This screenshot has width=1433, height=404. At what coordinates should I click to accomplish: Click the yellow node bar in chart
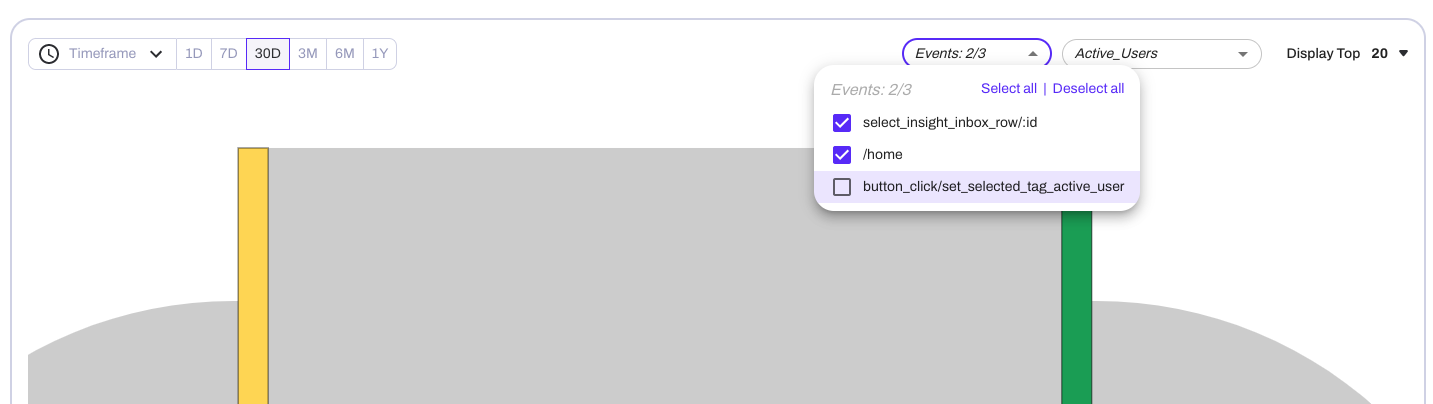click(x=253, y=276)
